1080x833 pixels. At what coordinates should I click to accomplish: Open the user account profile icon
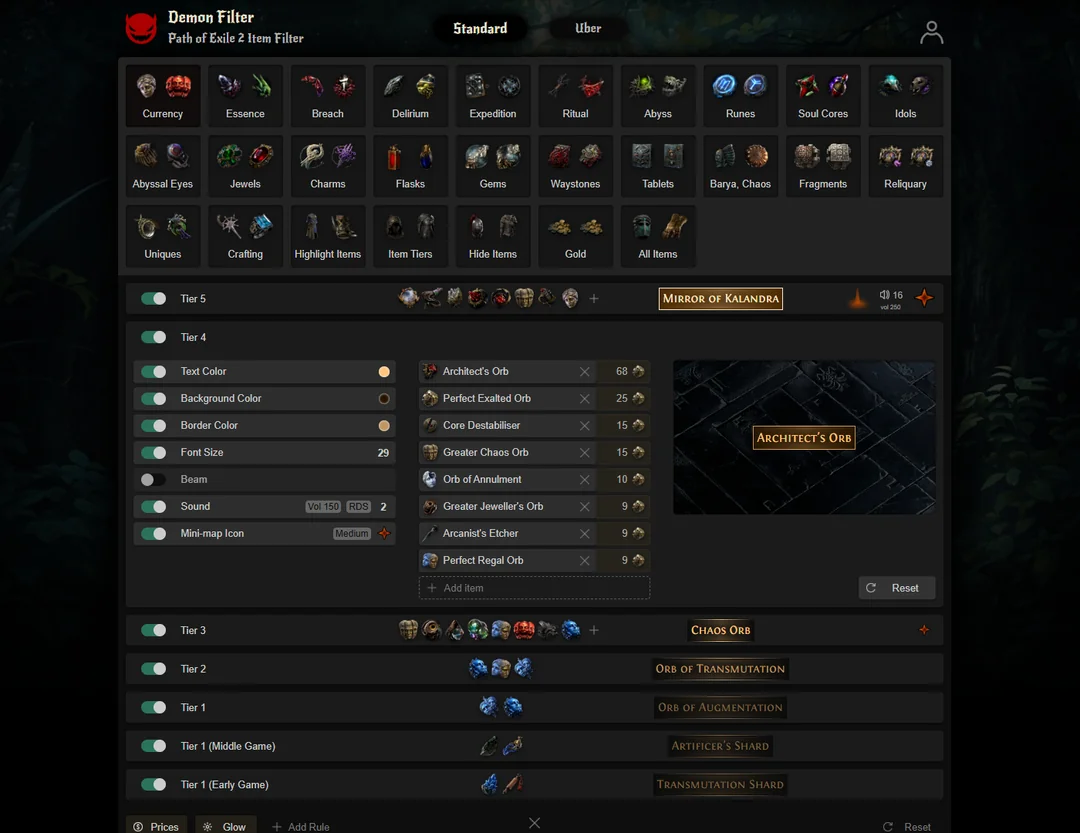931,32
